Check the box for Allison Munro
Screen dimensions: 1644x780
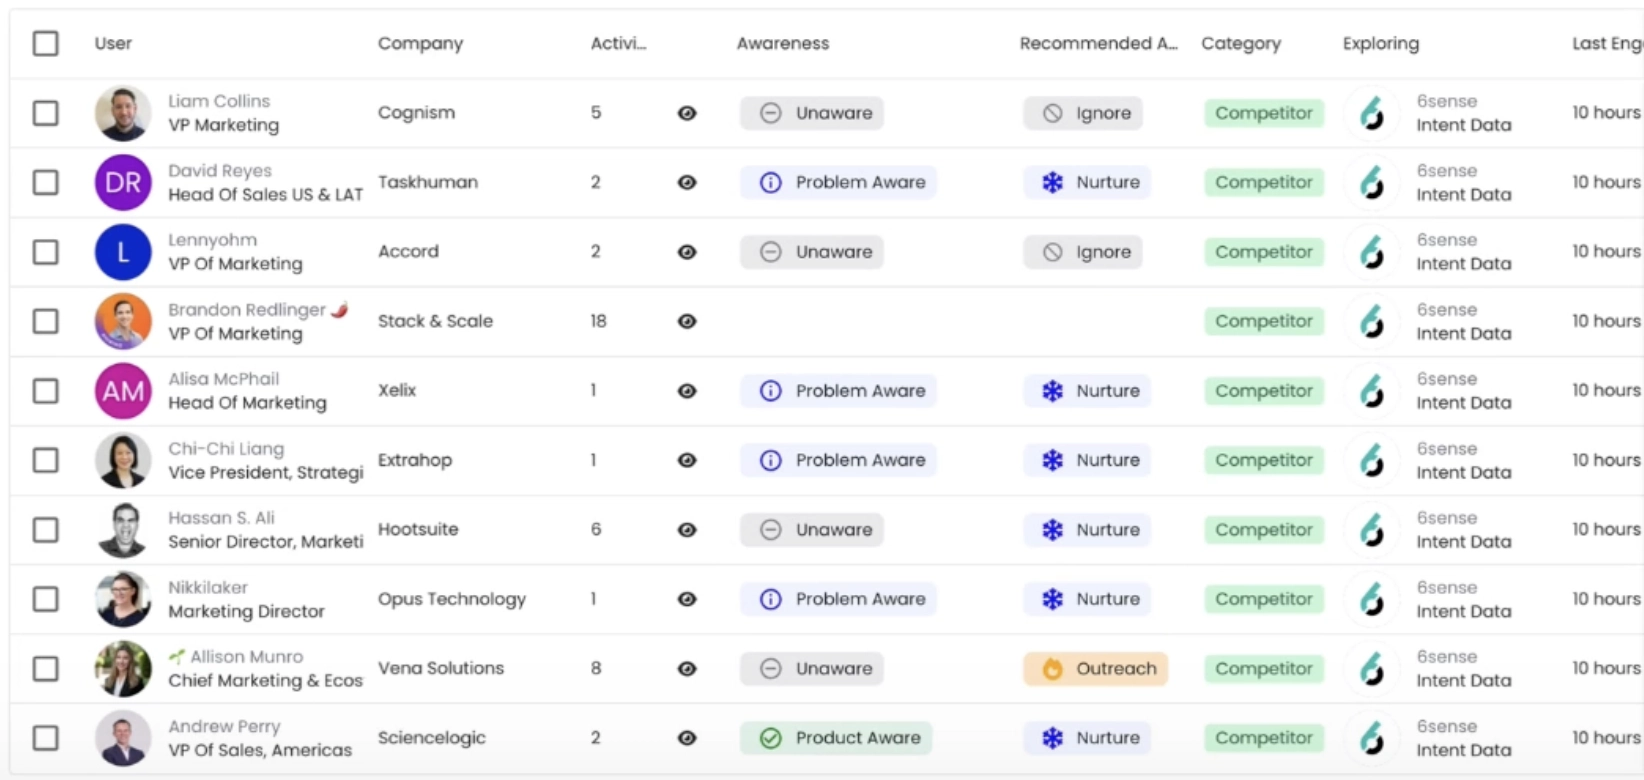click(46, 668)
